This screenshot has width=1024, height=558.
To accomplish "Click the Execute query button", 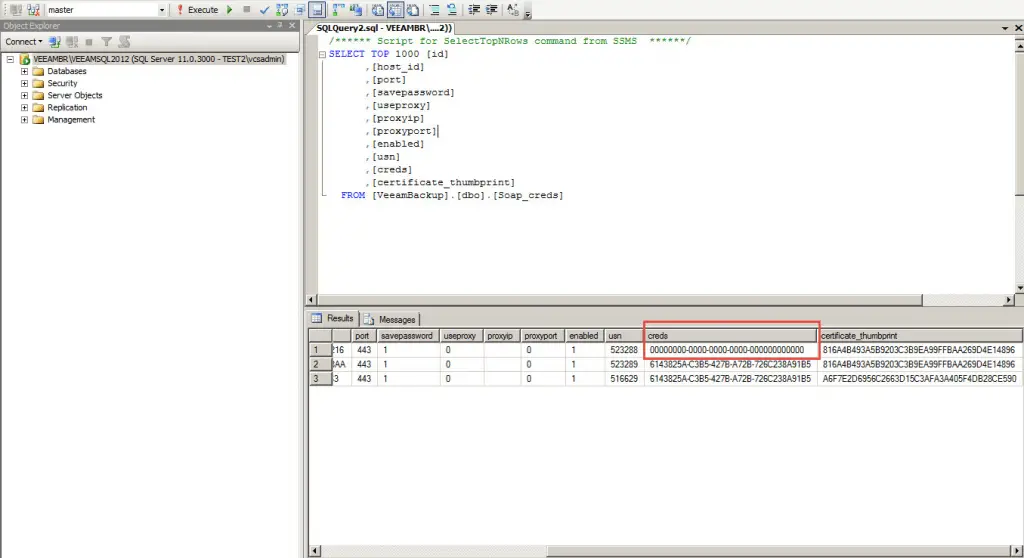I will 198,10.
